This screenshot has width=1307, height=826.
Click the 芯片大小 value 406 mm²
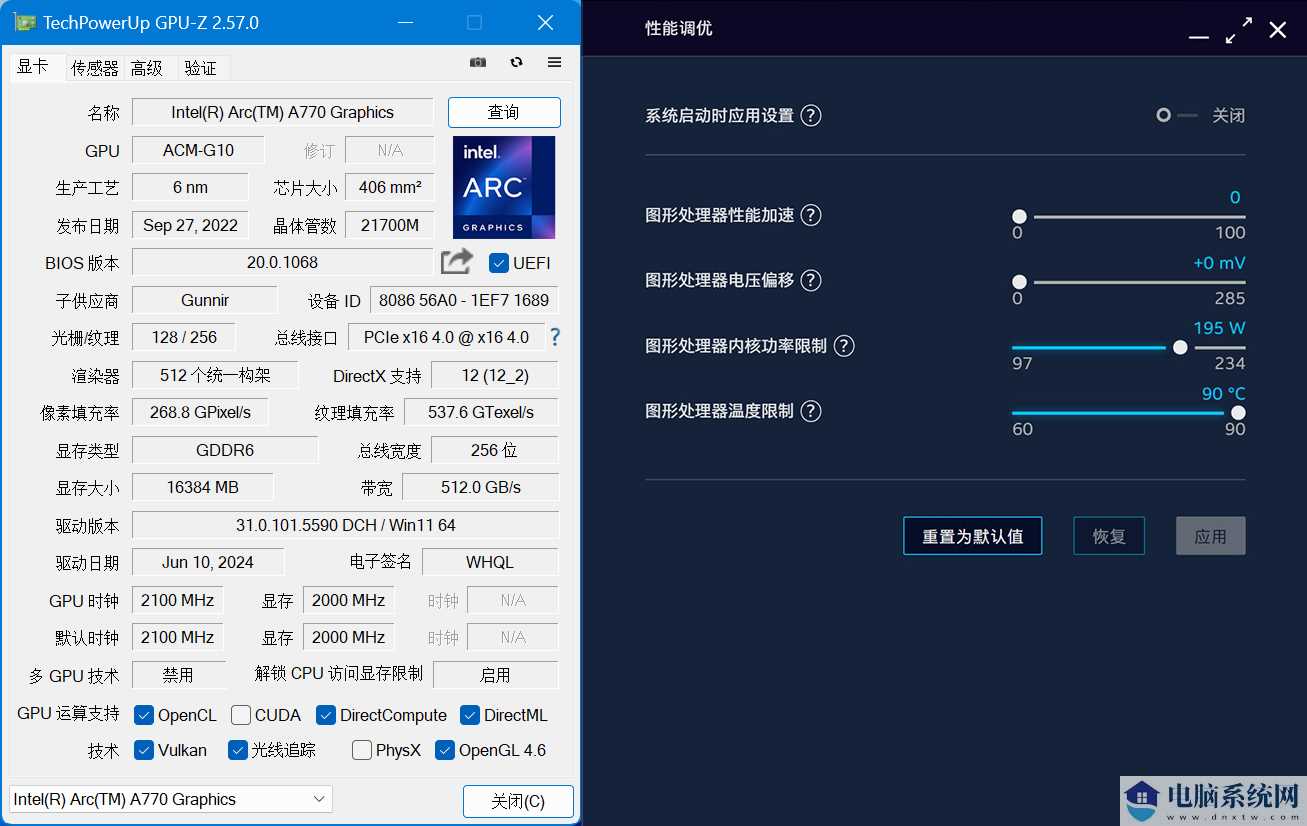[x=390, y=187]
